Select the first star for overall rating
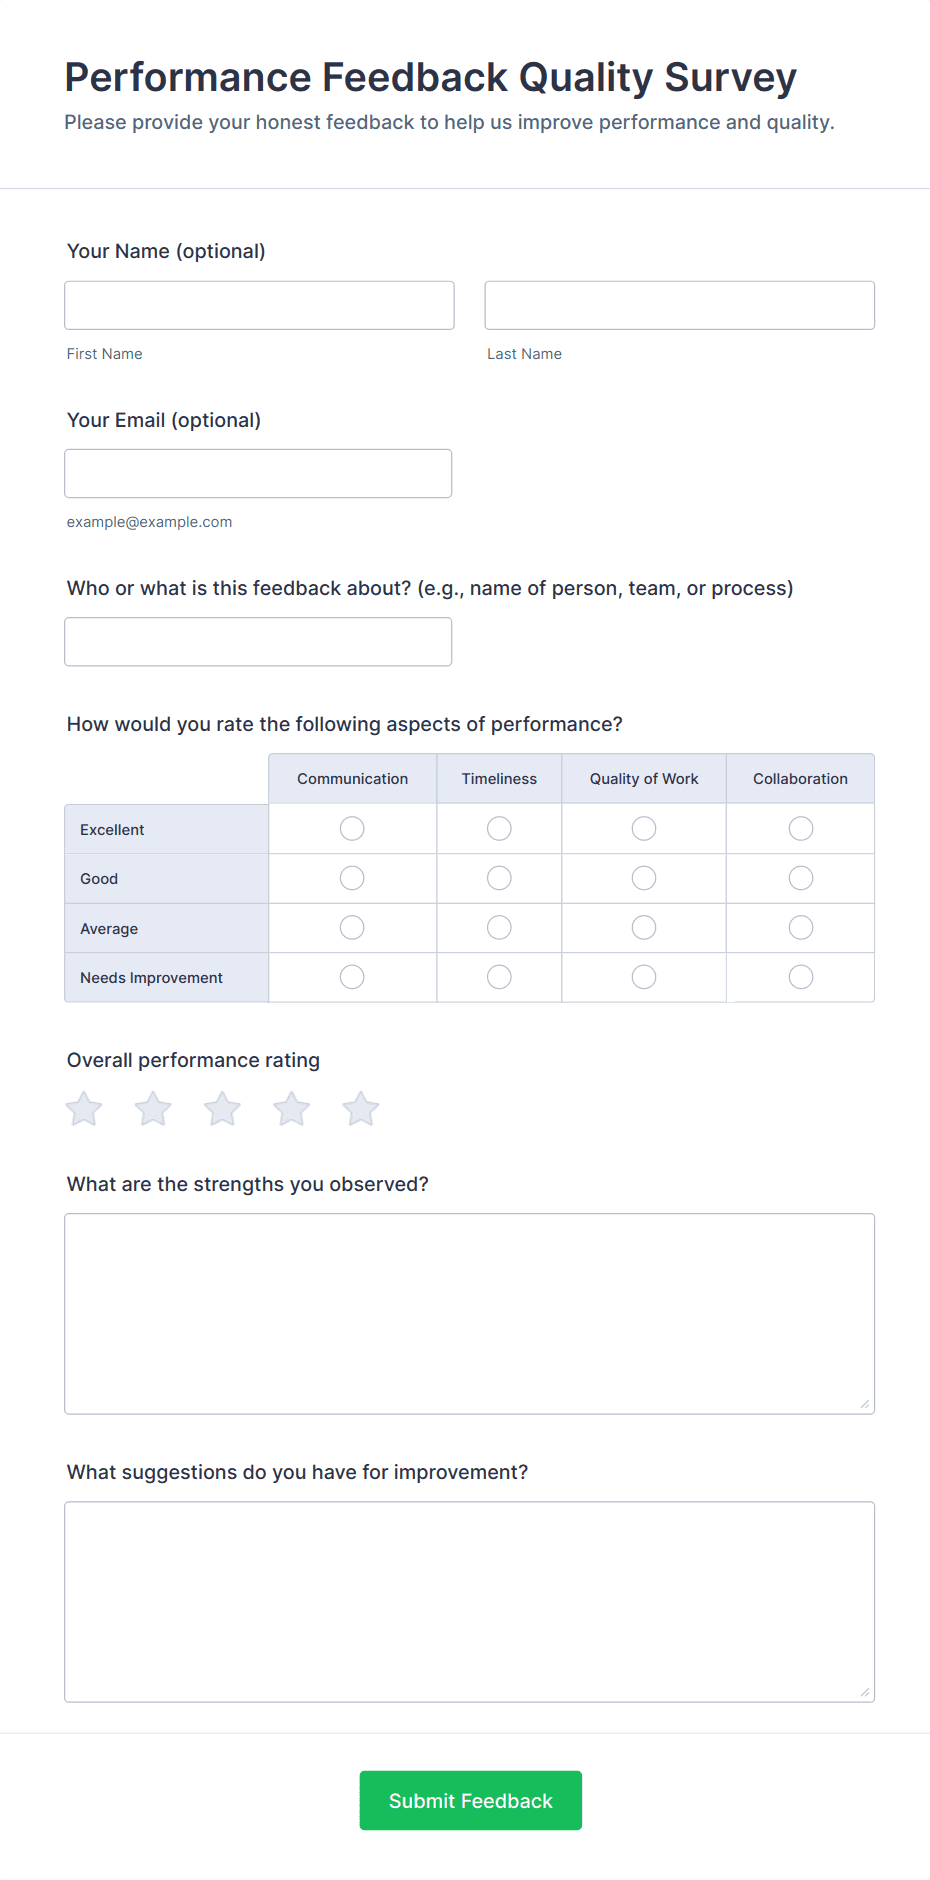This screenshot has width=930, height=1880. coord(83,1108)
